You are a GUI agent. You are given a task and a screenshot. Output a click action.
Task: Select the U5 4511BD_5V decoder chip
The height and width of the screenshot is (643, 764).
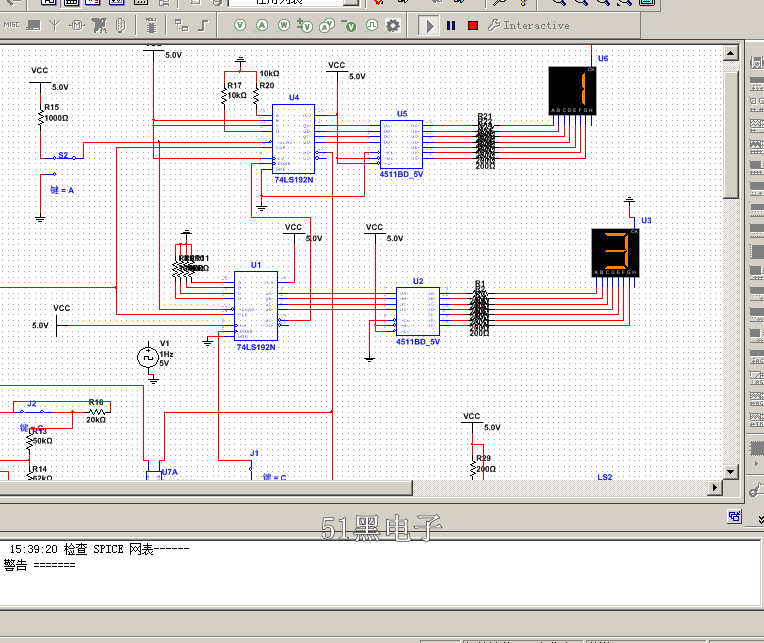401,144
